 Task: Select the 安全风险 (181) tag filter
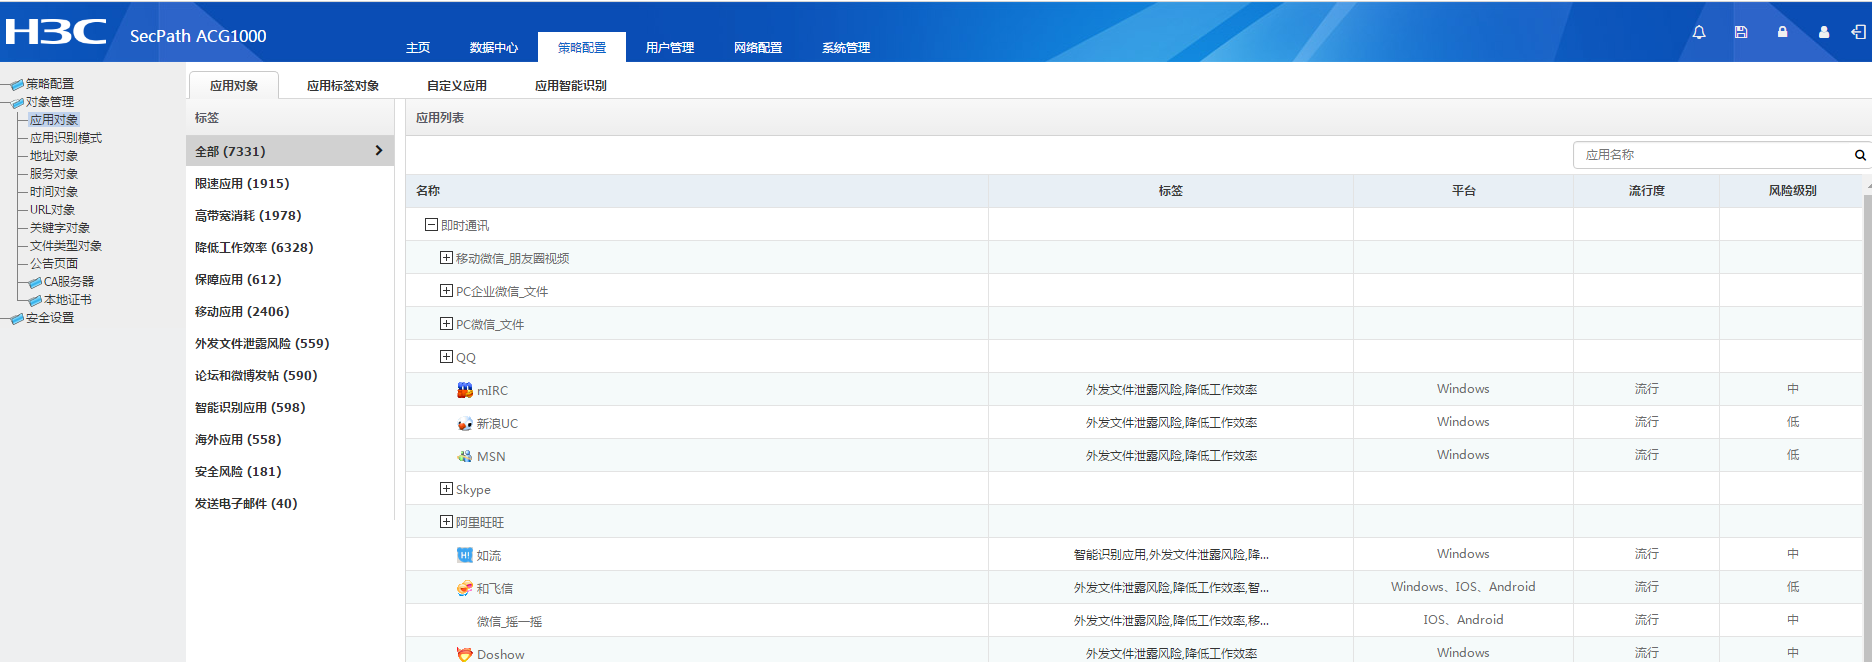pyautogui.click(x=238, y=472)
